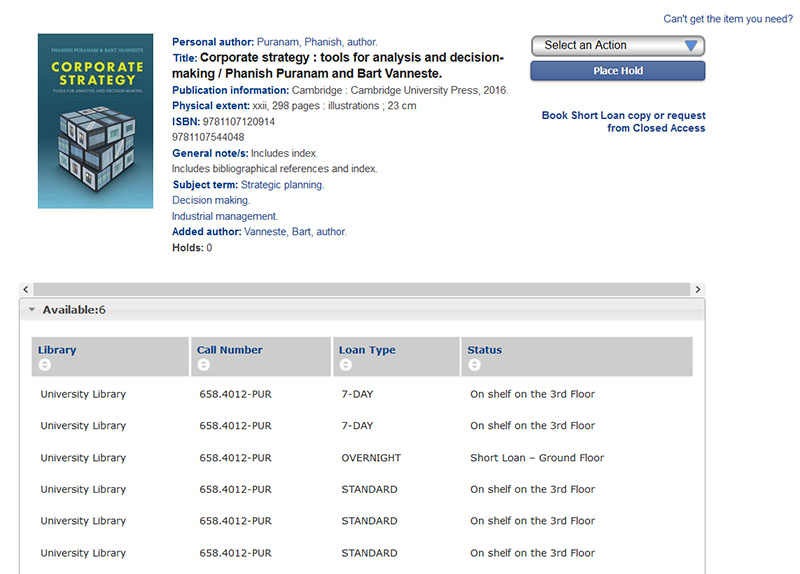Click the Holds: 0 text
Screen dimensions: 800x574
192,247
